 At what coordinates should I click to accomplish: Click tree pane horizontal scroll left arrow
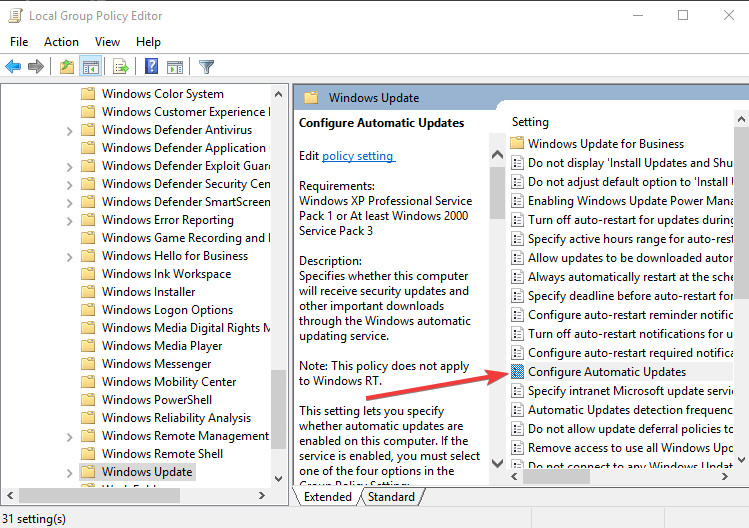(10, 496)
